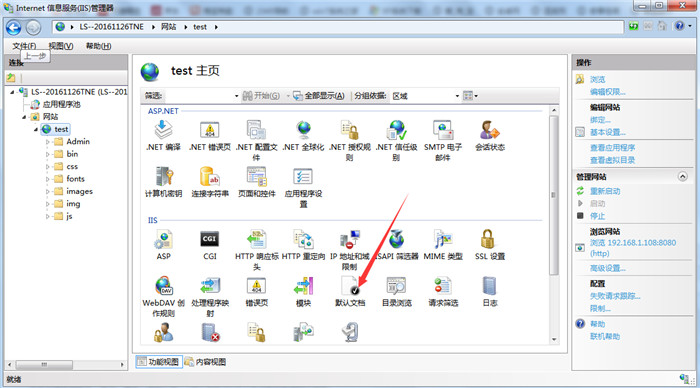Viewport: 700px width, 388px height.
Task: Click the 基本设置... link
Action: (x=608, y=132)
